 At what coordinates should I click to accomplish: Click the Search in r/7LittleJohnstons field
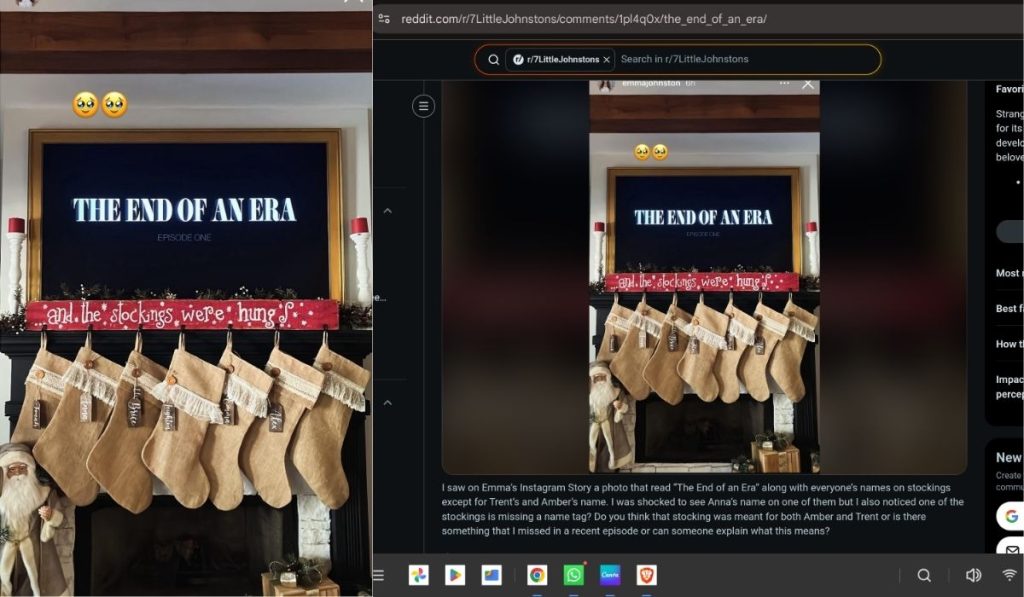740,60
